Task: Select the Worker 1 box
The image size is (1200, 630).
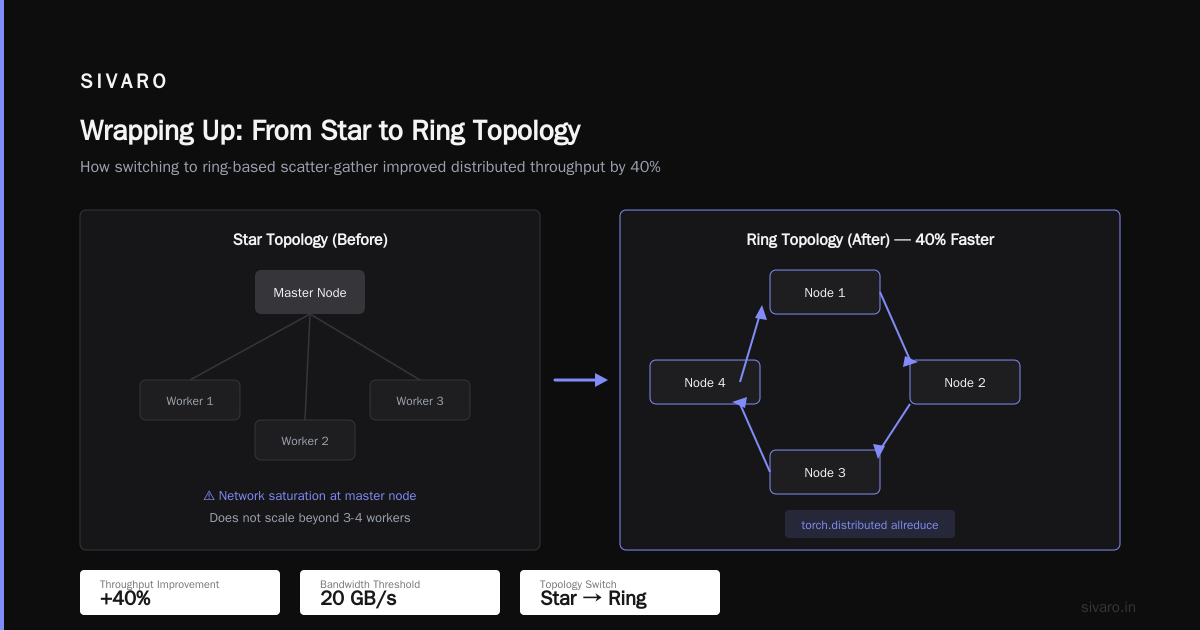Action: tap(190, 400)
